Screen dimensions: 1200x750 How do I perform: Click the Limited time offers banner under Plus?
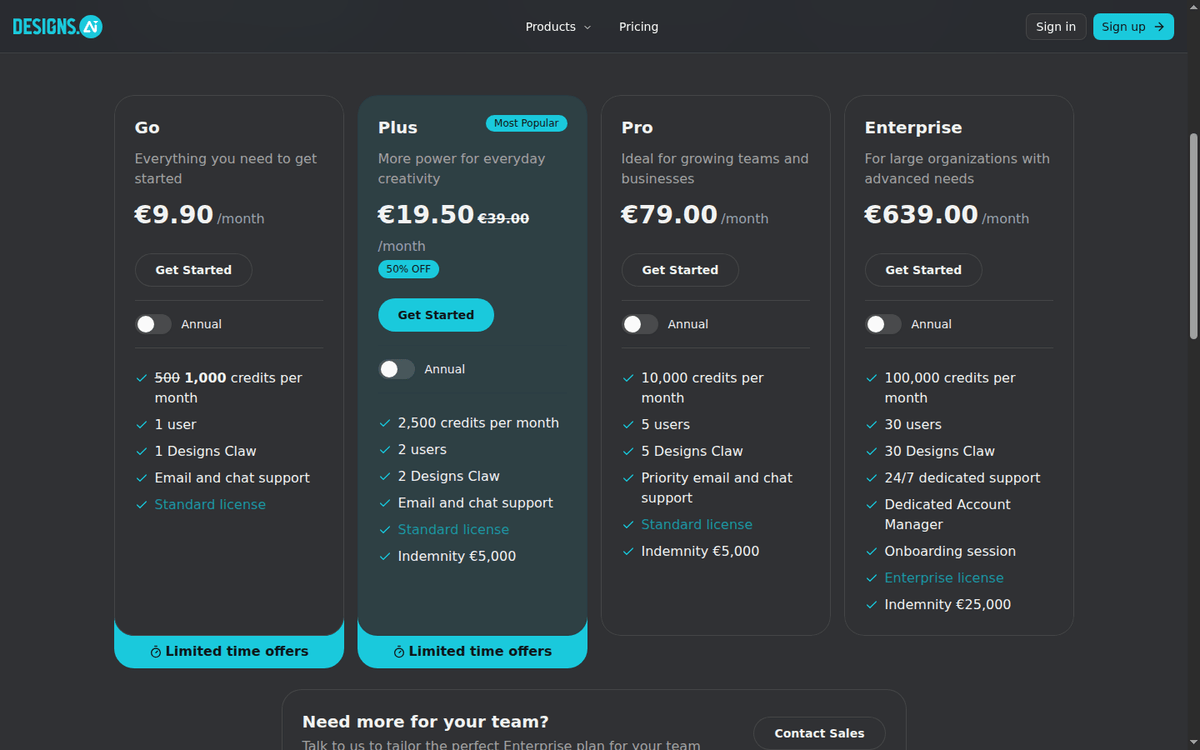pos(472,651)
